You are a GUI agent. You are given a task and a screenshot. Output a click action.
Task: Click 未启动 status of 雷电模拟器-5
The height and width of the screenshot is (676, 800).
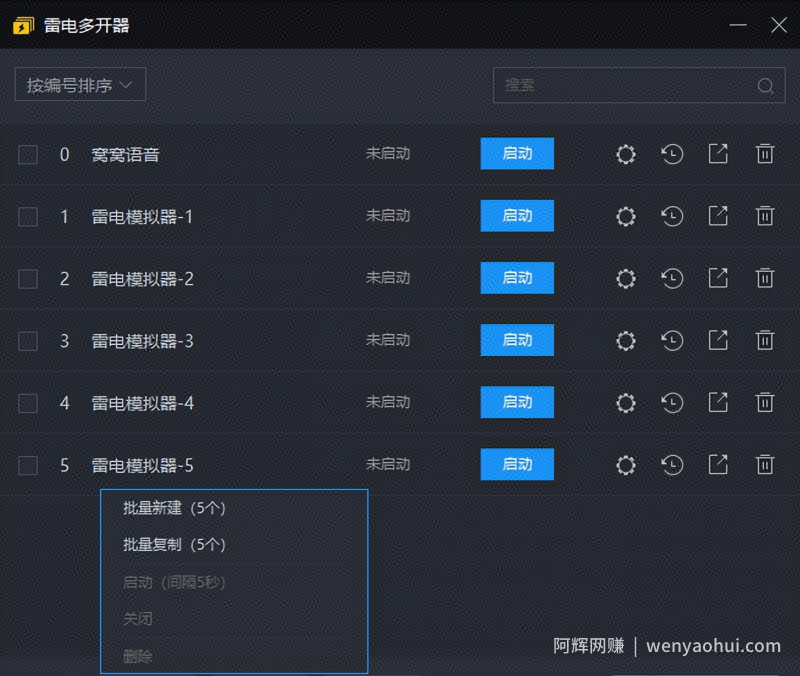tap(388, 464)
